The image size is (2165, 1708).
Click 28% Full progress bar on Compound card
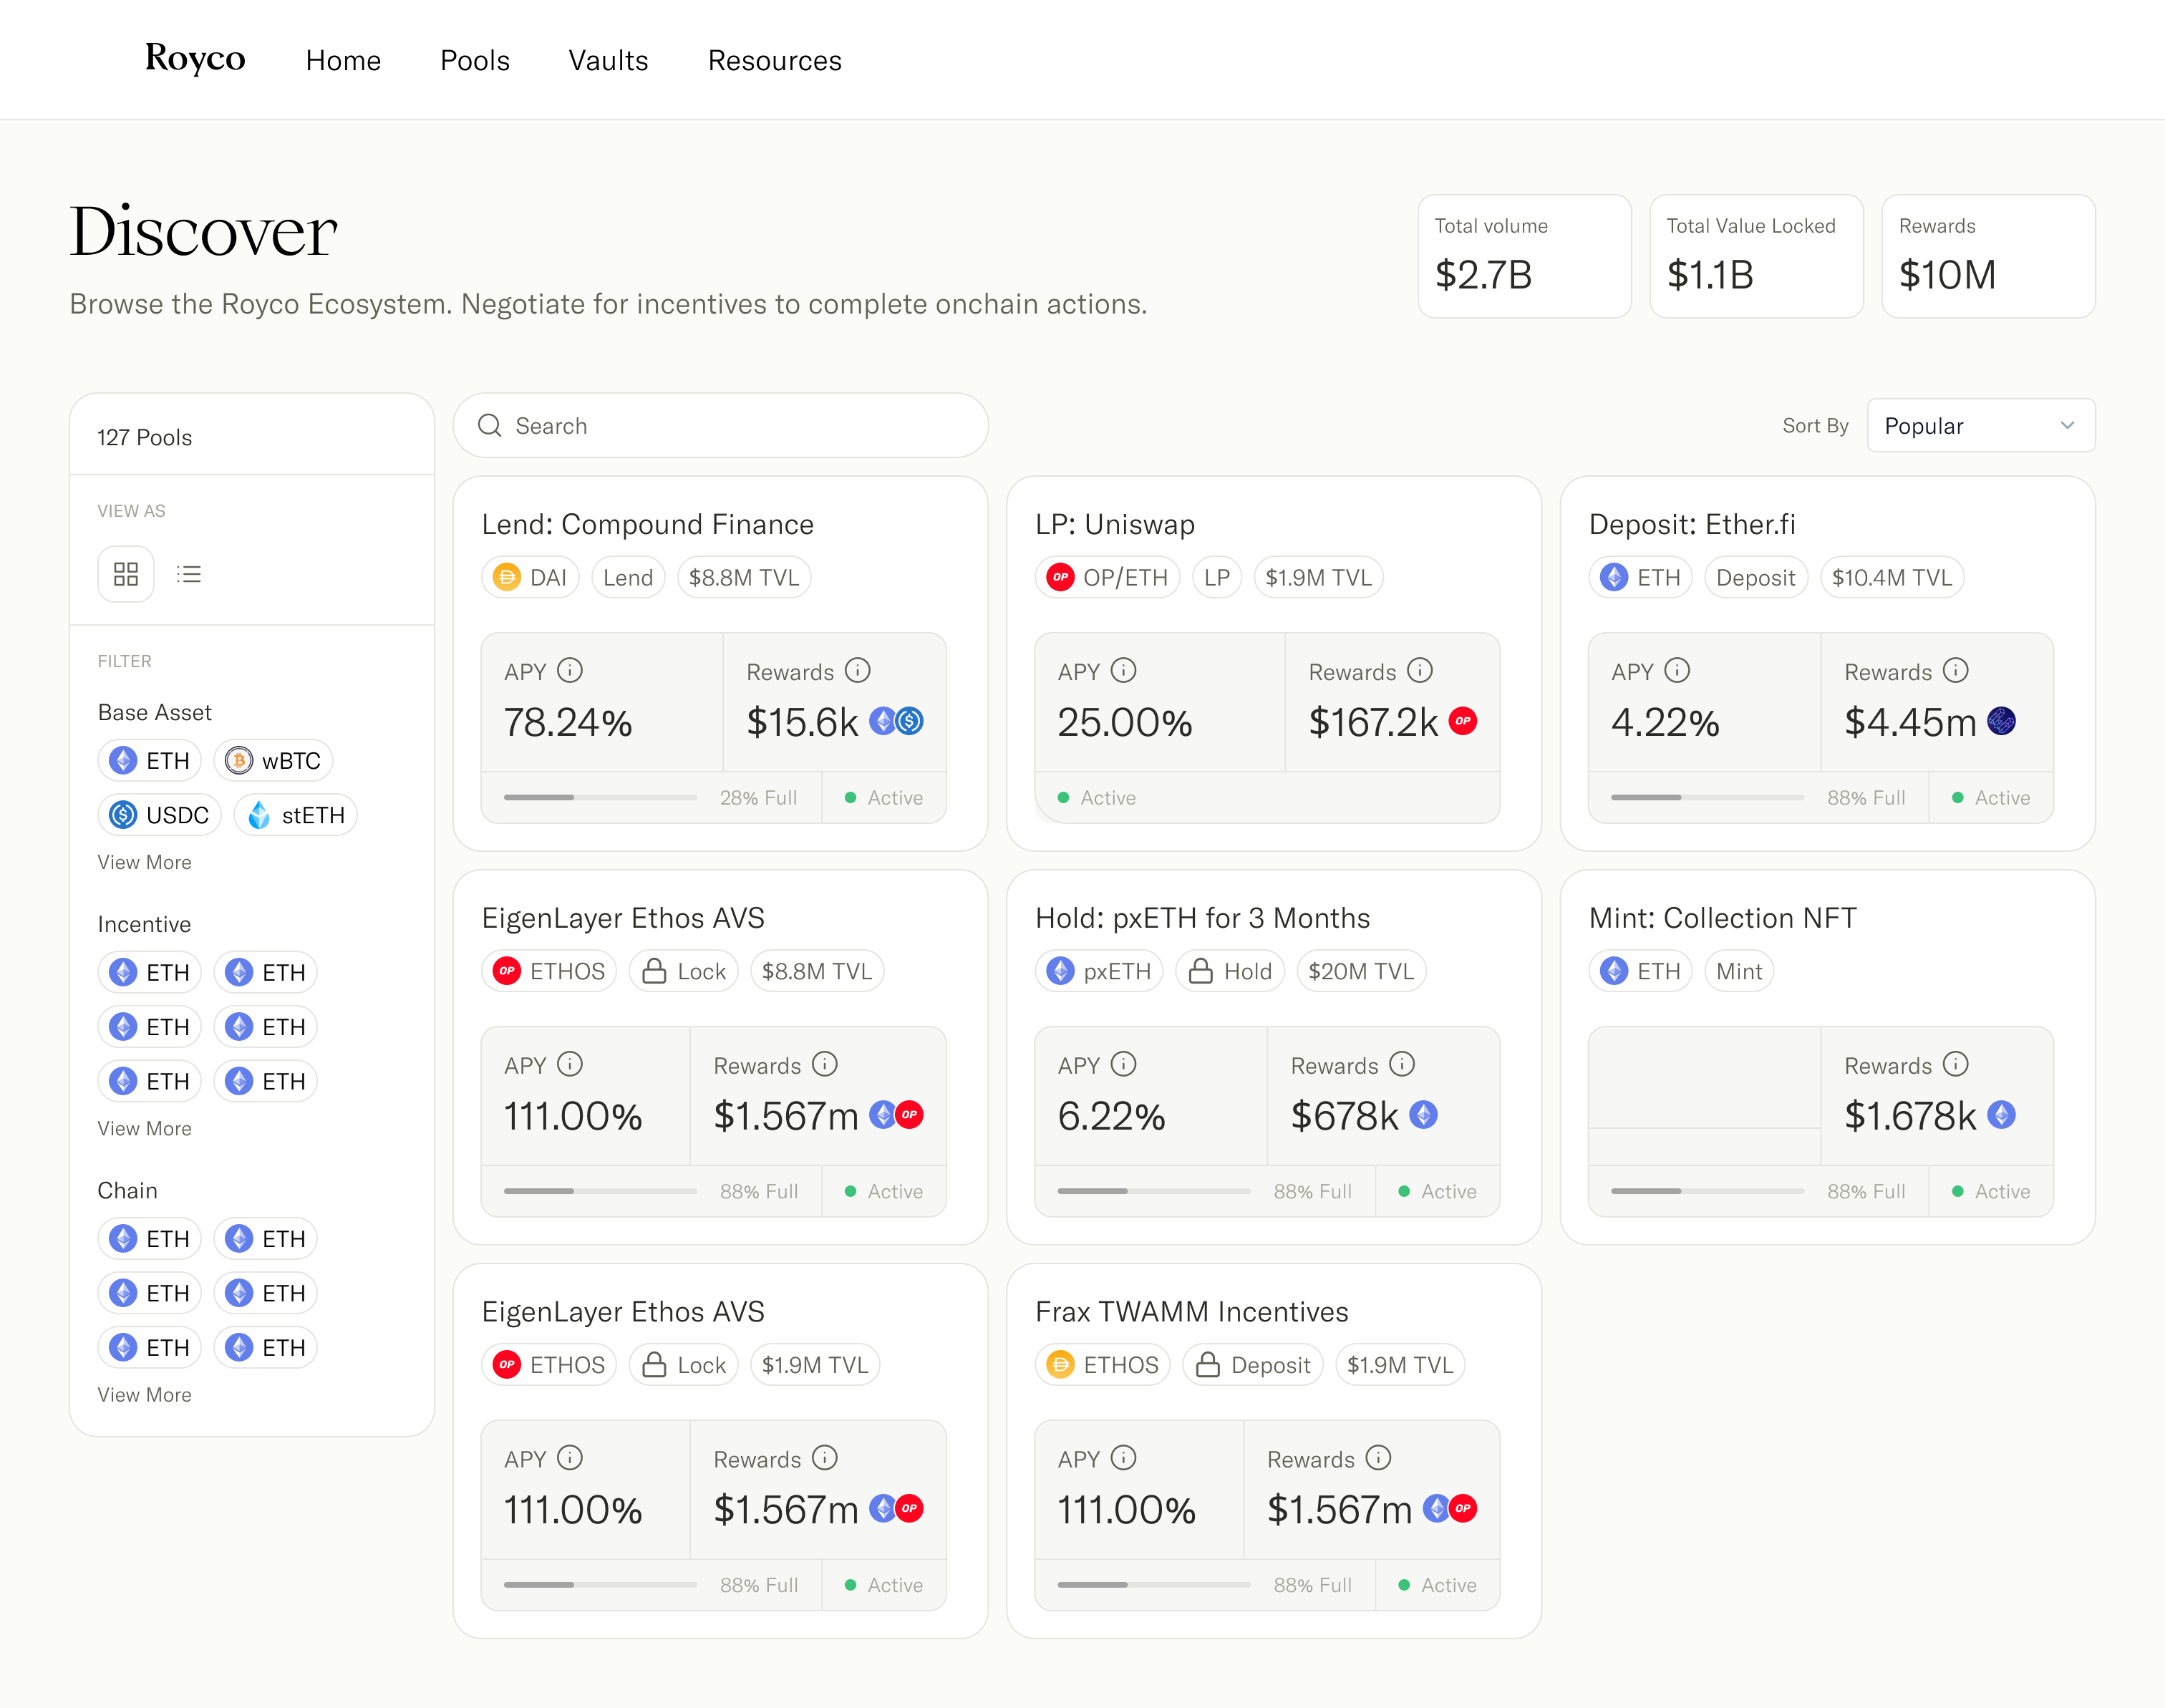pos(600,798)
